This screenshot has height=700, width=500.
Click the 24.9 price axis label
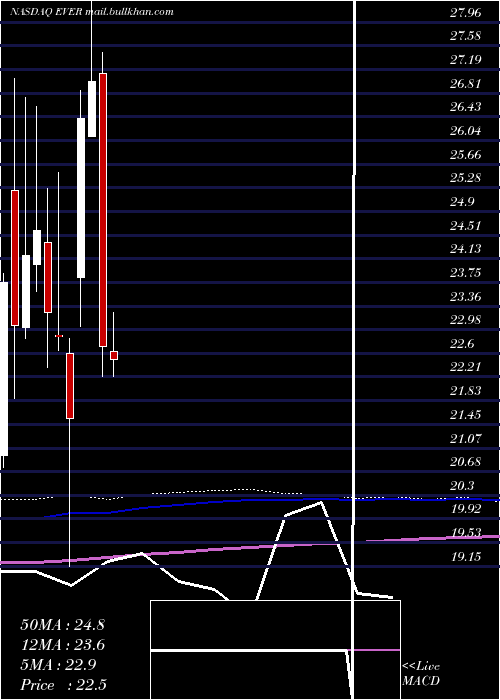[x=462, y=202]
